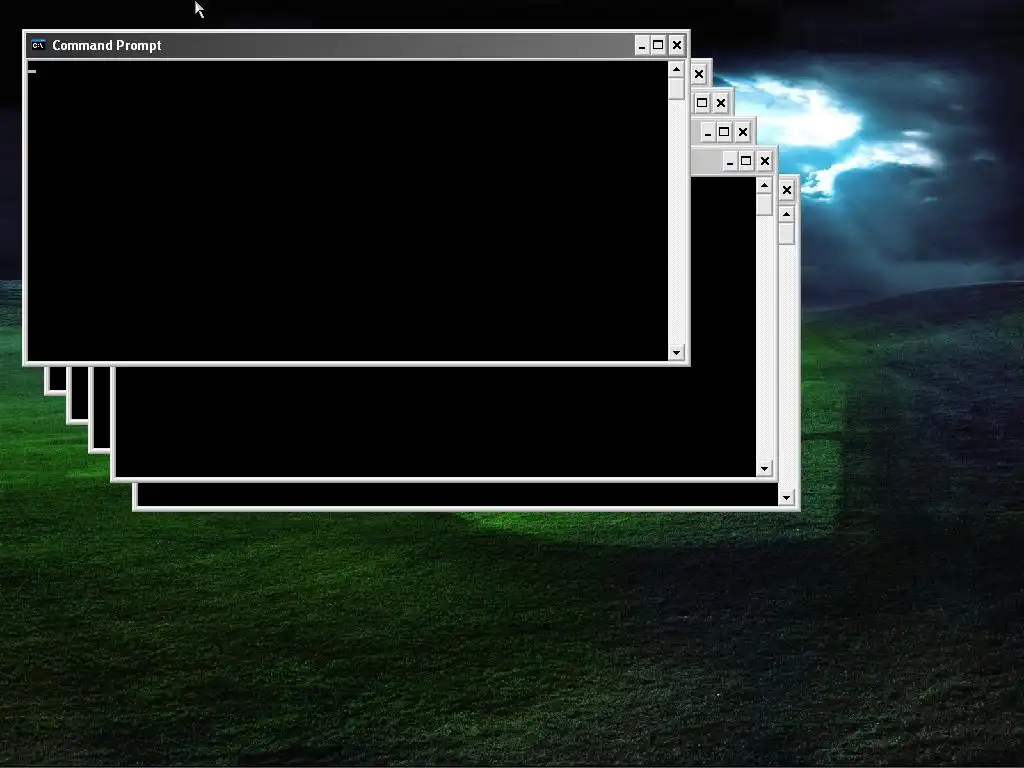Click the down arrow on the front window's scrollbar
This screenshot has height=768, width=1024.
[677, 353]
